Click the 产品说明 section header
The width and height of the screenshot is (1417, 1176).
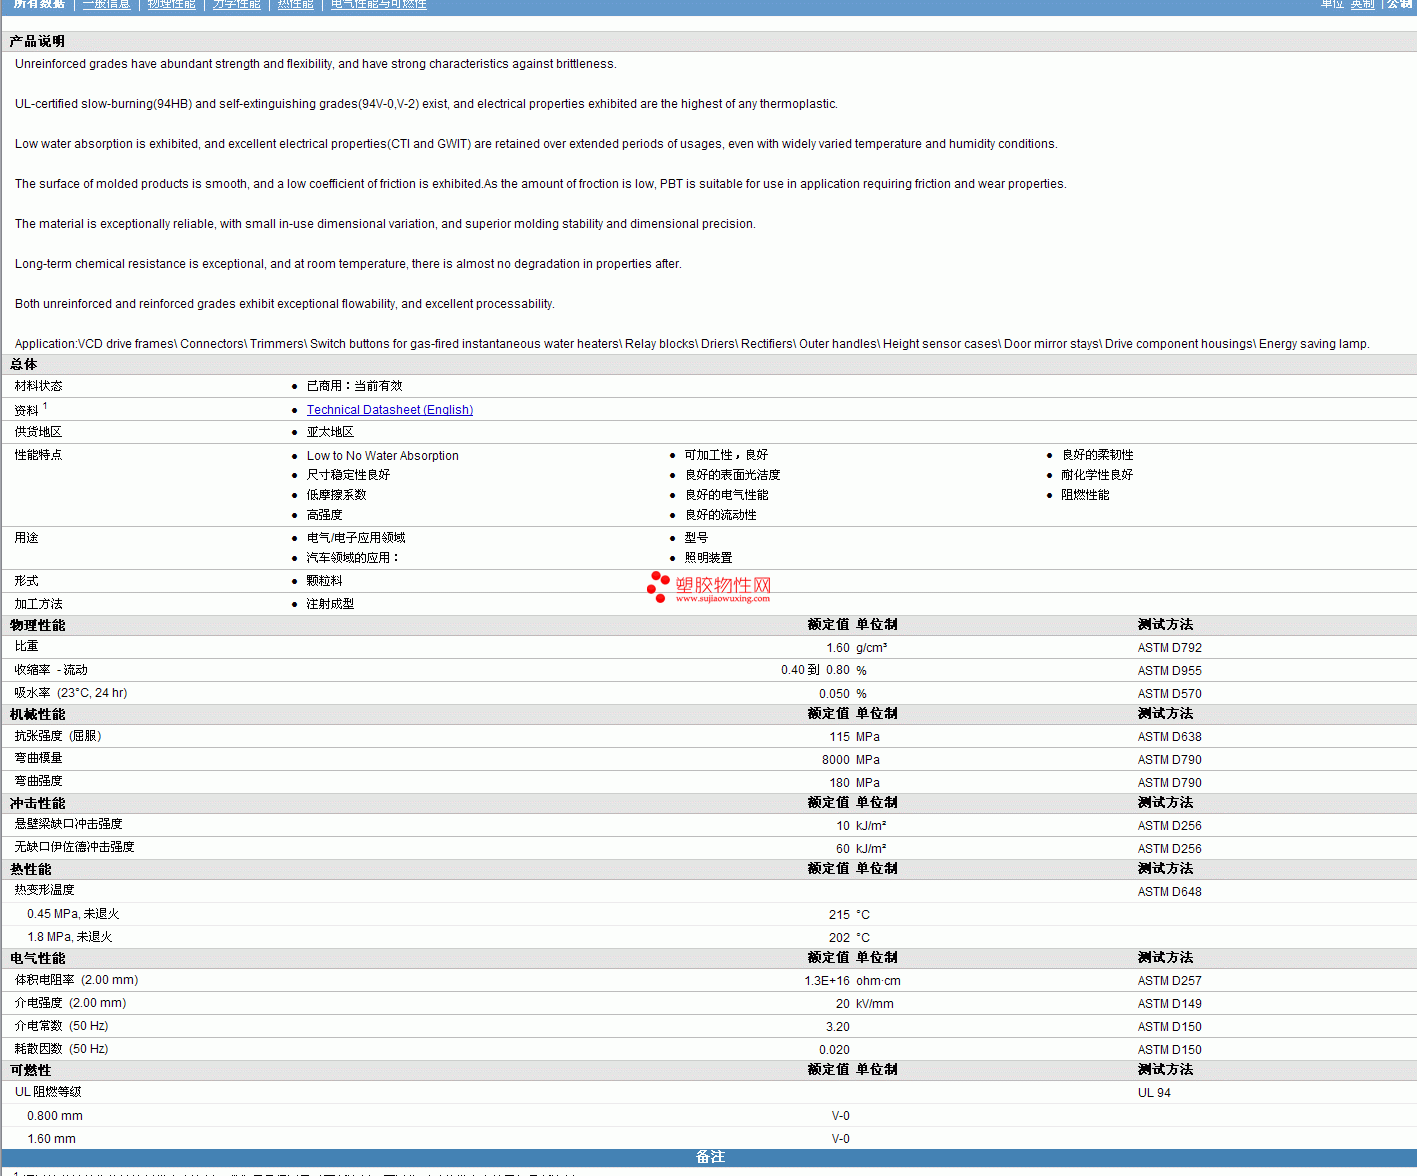coord(38,41)
